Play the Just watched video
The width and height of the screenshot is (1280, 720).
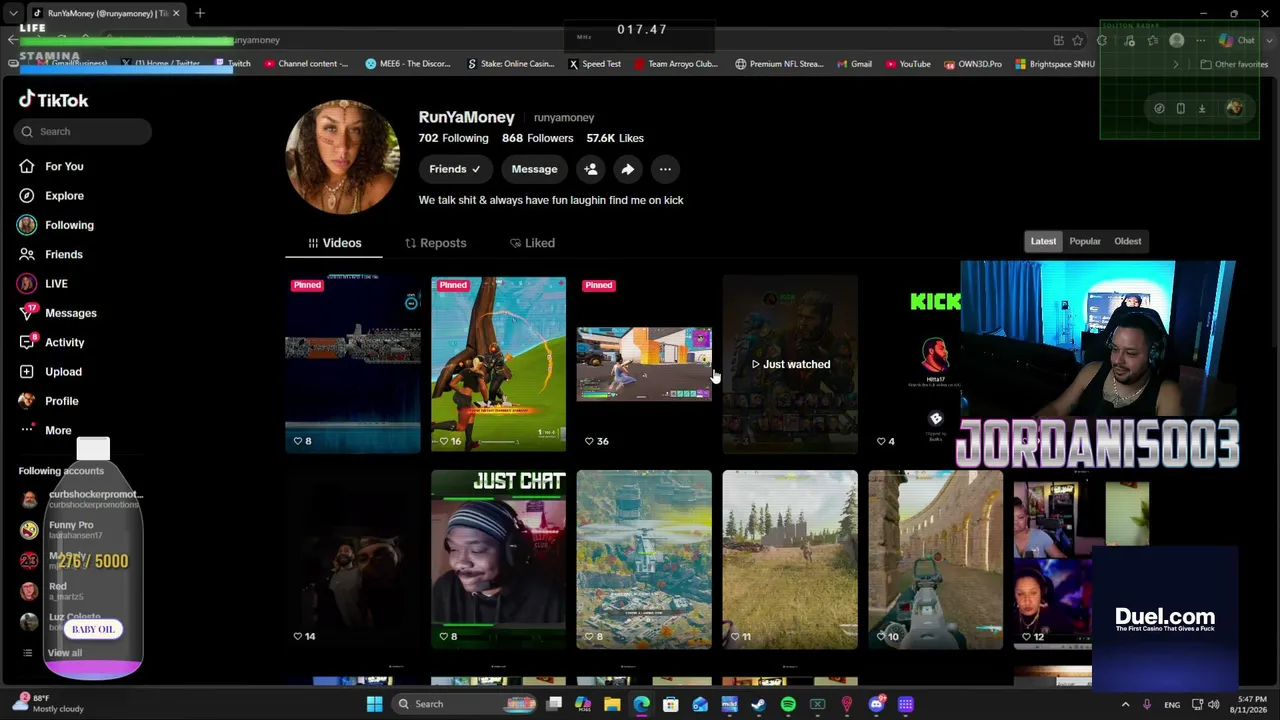[790, 364]
